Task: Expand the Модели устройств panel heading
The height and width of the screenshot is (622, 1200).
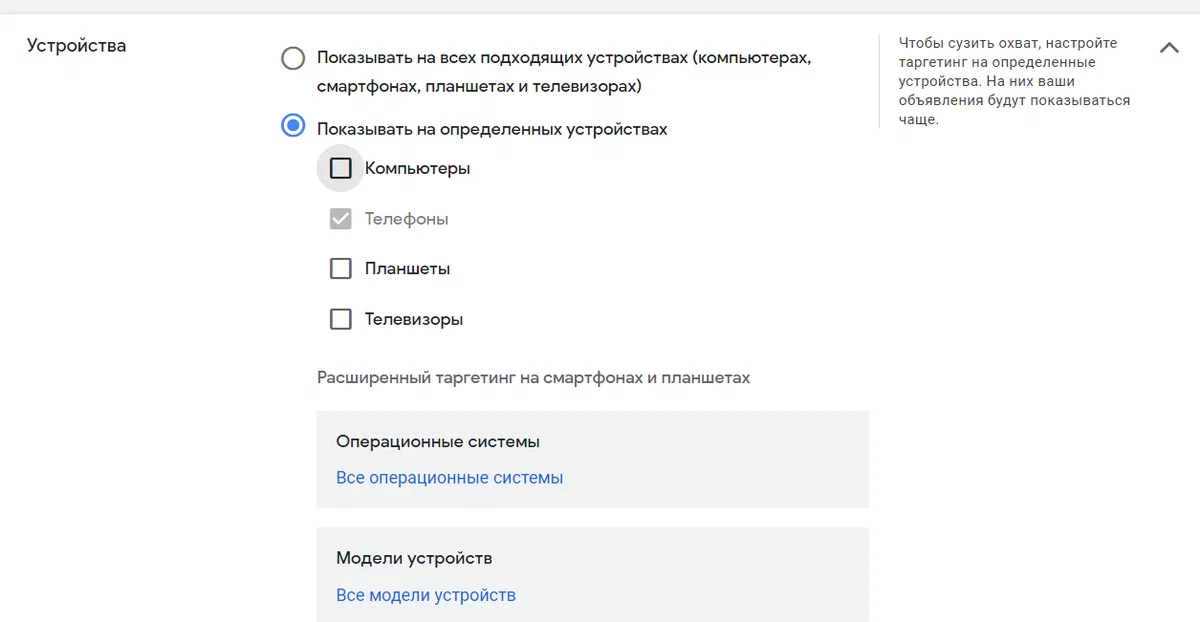Action: pos(414,558)
